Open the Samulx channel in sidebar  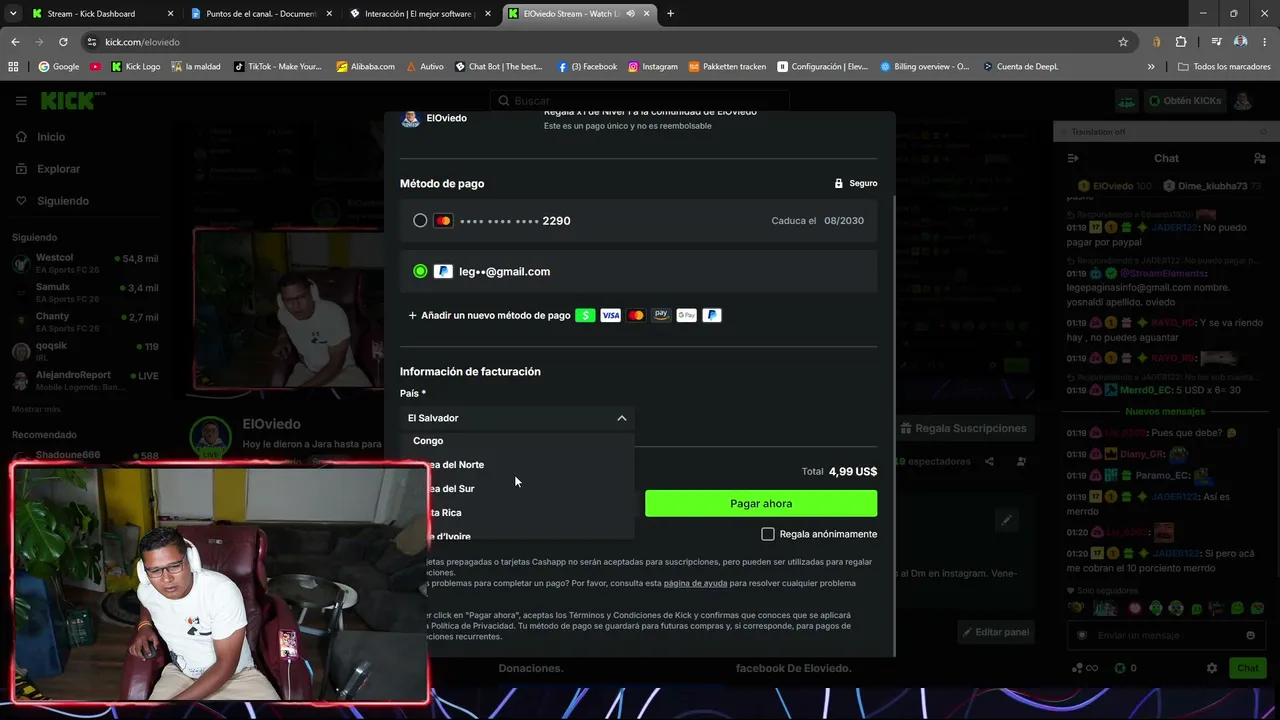[x=85, y=293]
